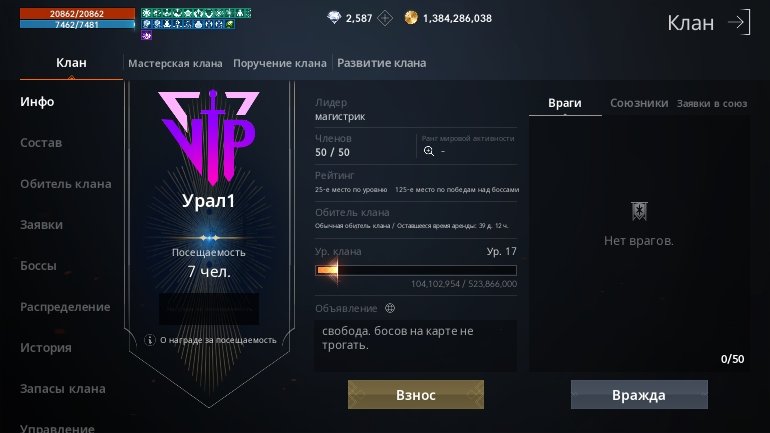Switch to Поручение клана tab
This screenshot has height=433, width=770.
point(279,63)
